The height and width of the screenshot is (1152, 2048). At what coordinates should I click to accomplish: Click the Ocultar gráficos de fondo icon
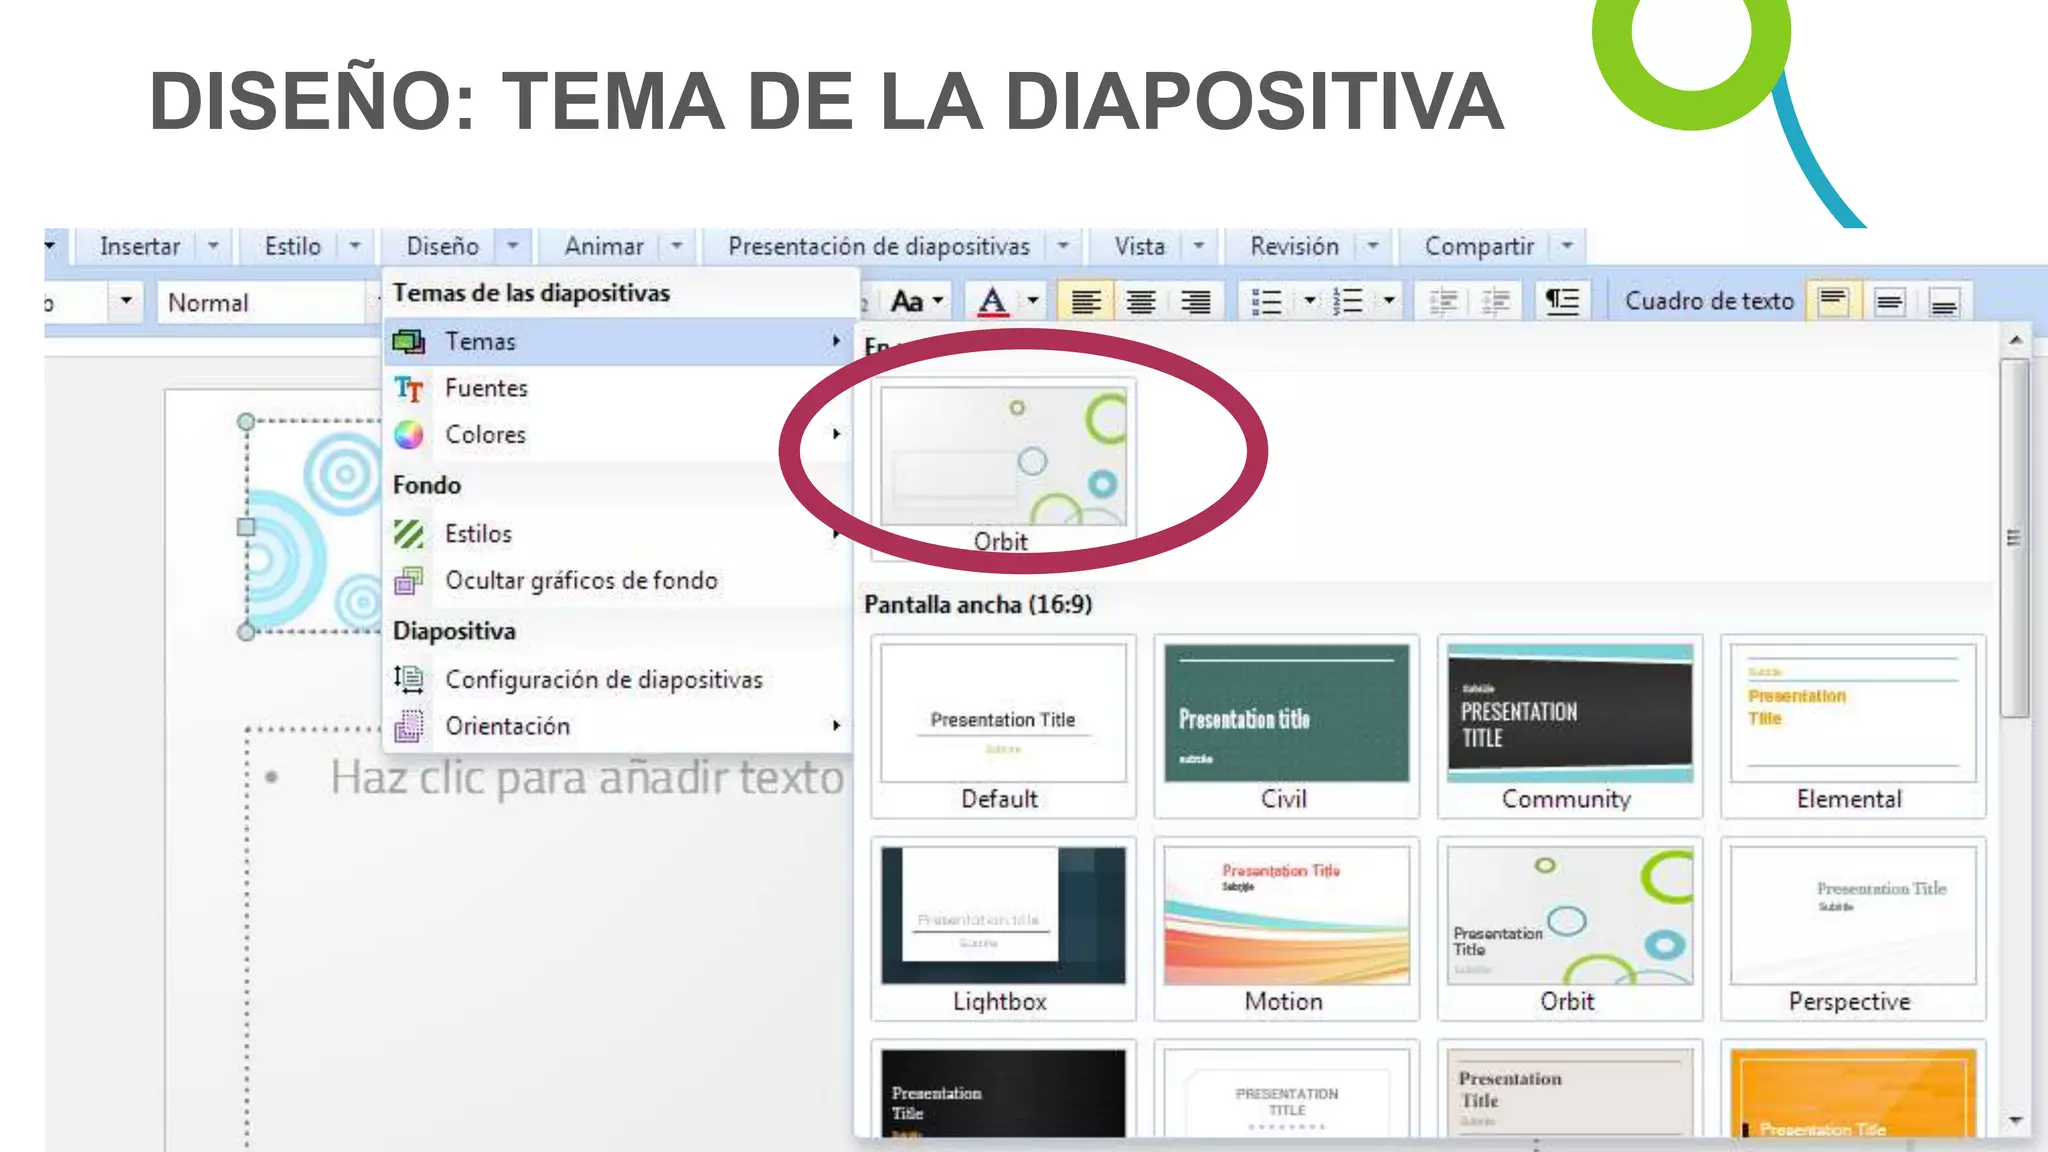click(409, 581)
